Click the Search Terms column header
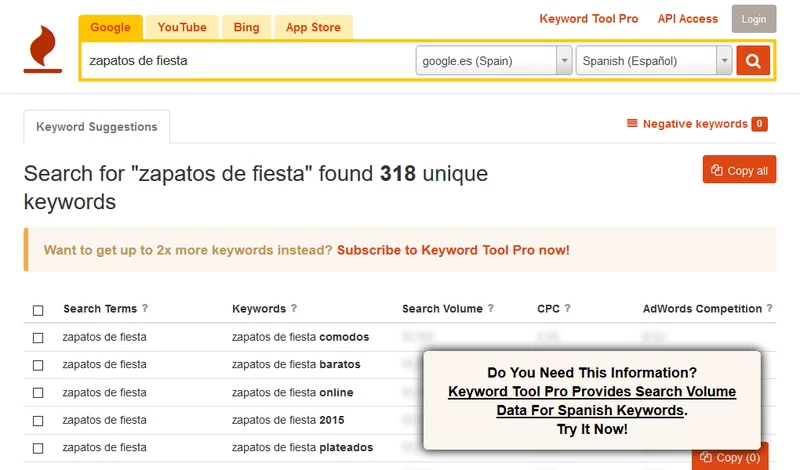Viewport: 800px width, 470px height. (100, 309)
